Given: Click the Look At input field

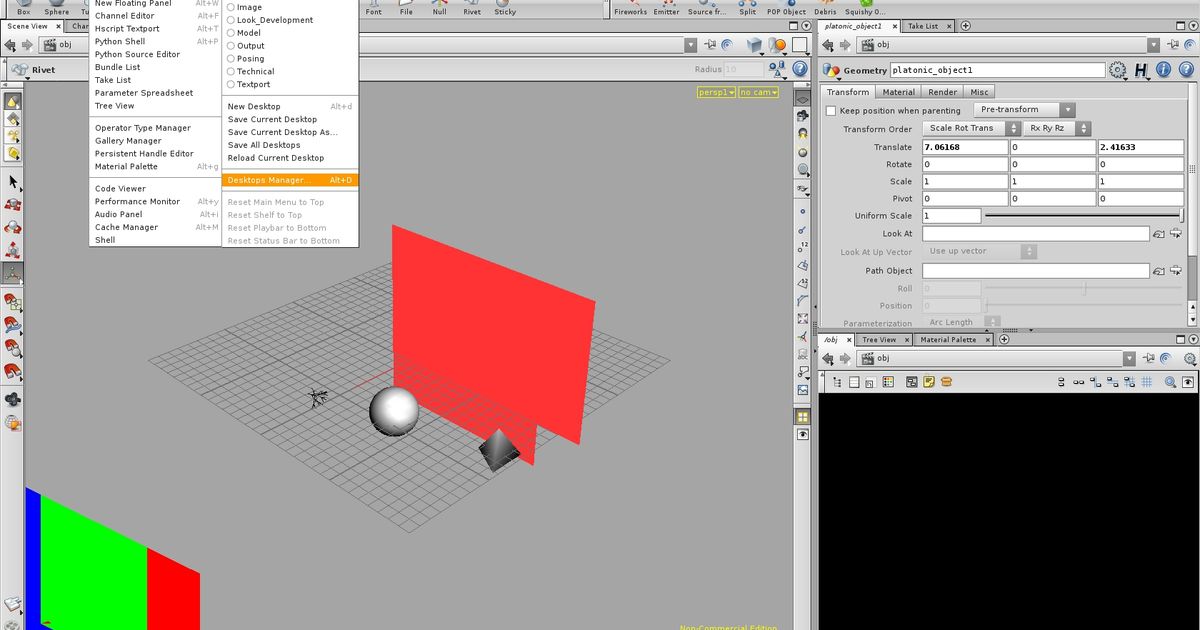Looking at the screenshot, I should click(x=1035, y=234).
